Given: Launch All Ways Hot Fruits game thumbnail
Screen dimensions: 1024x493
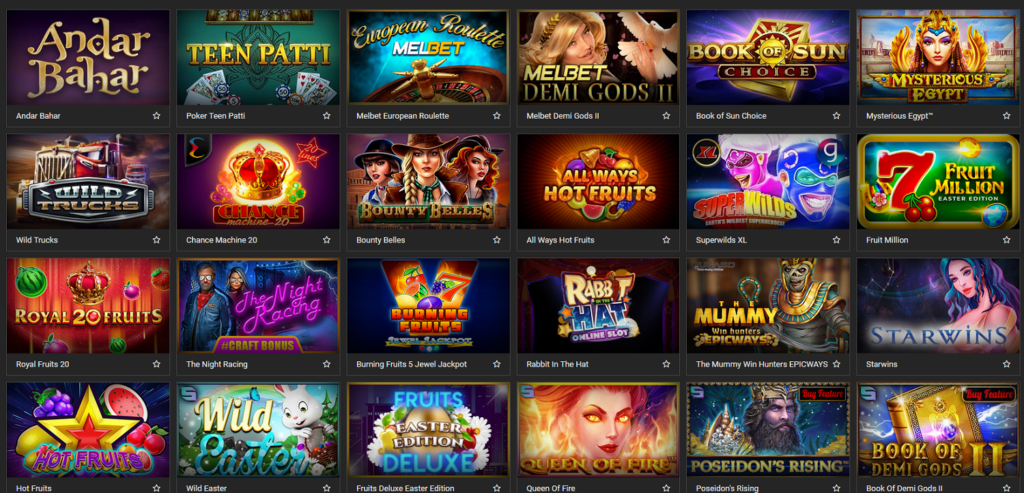Looking at the screenshot, I should pyautogui.click(x=598, y=182).
